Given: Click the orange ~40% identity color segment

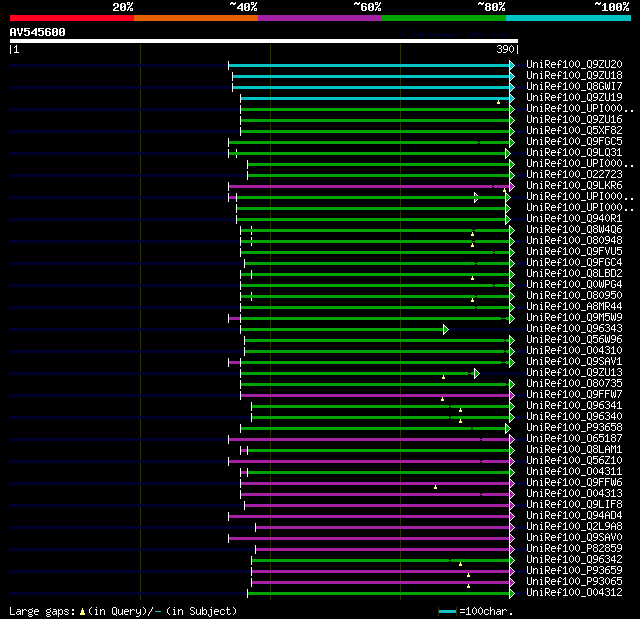Looking at the screenshot, I should [x=196, y=18].
